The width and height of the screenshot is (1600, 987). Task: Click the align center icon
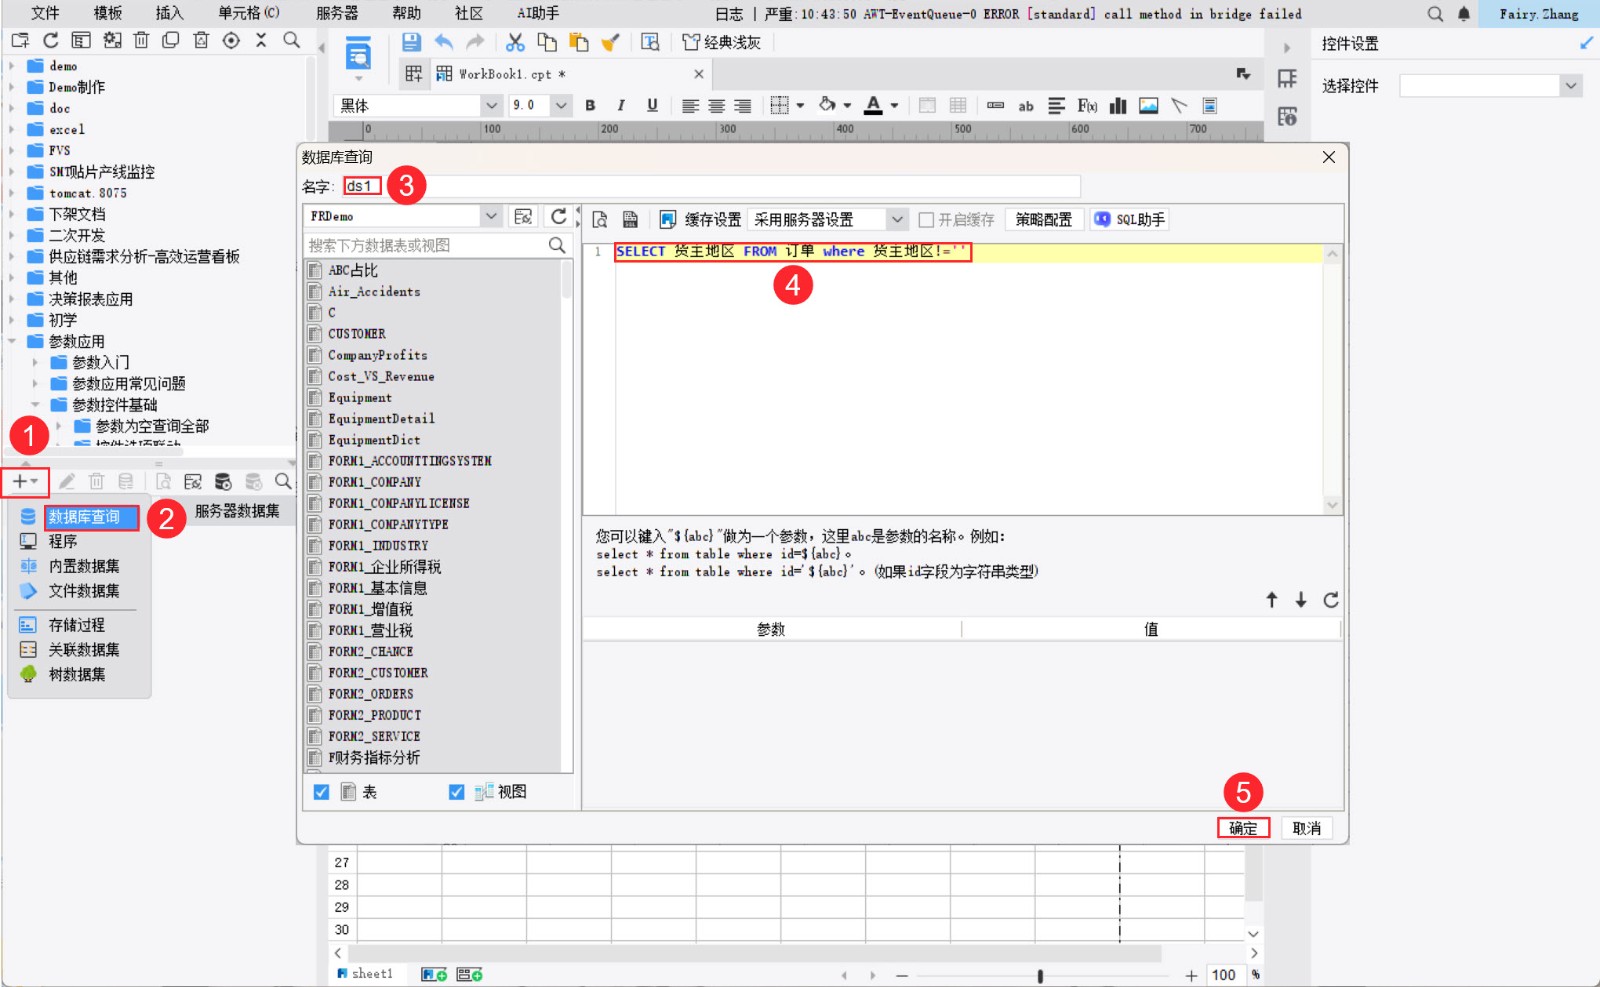[x=716, y=105]
